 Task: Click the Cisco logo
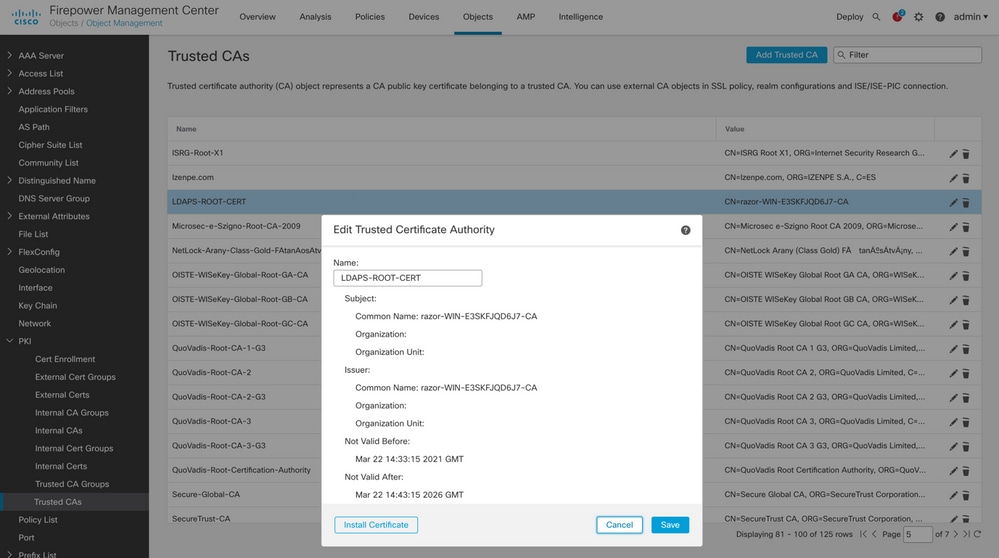(26, 17)
